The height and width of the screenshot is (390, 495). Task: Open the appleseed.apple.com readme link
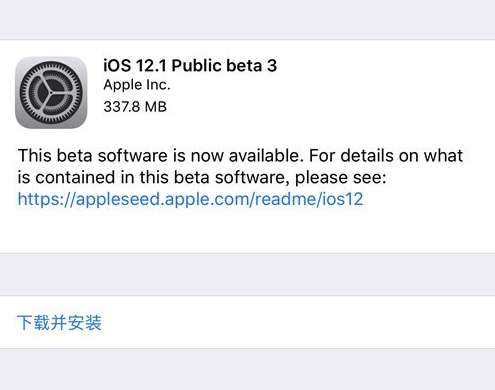[190, 199]
